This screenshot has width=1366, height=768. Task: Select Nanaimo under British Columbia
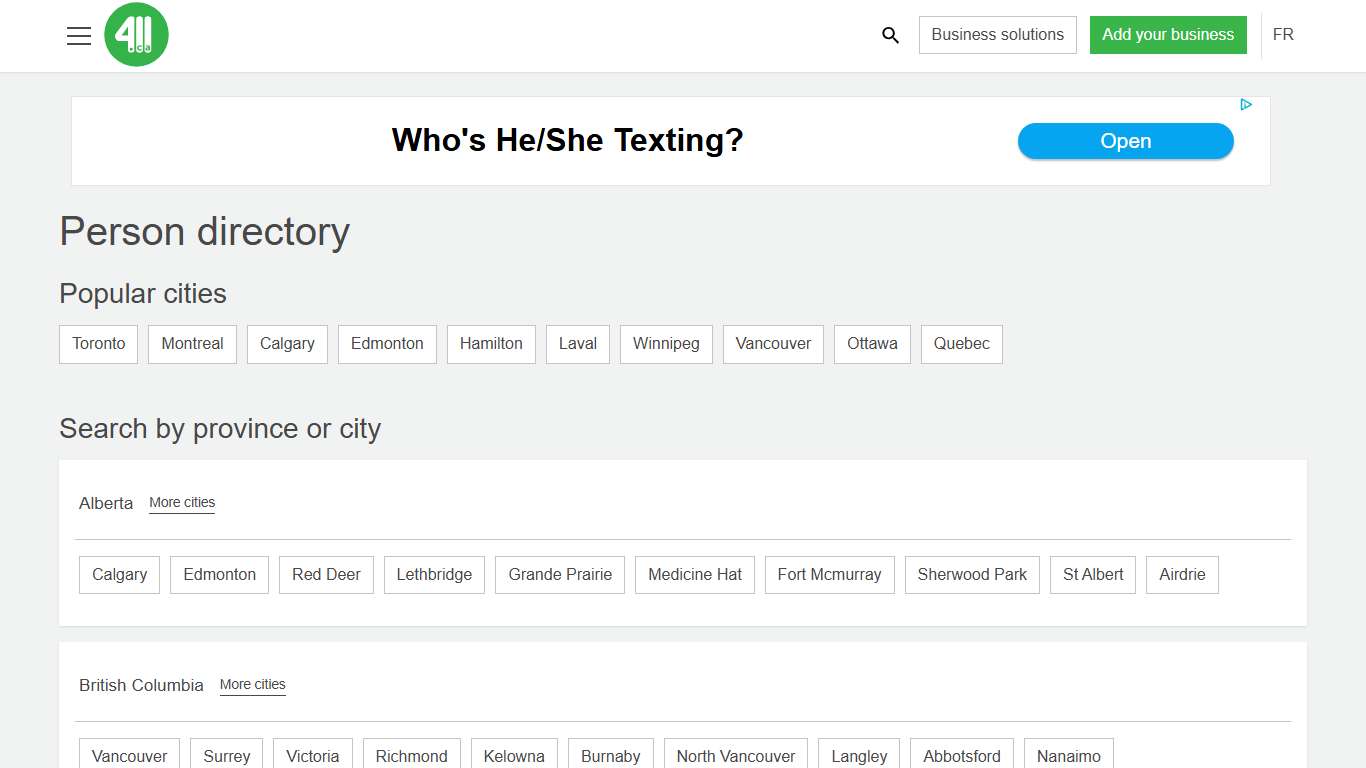1068,756
